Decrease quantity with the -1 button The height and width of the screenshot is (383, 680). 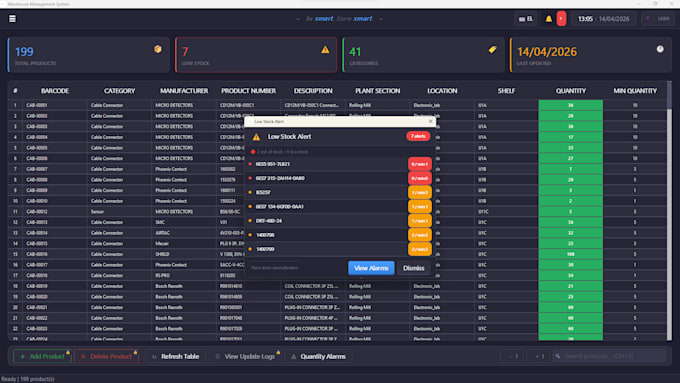coord(513,357)
